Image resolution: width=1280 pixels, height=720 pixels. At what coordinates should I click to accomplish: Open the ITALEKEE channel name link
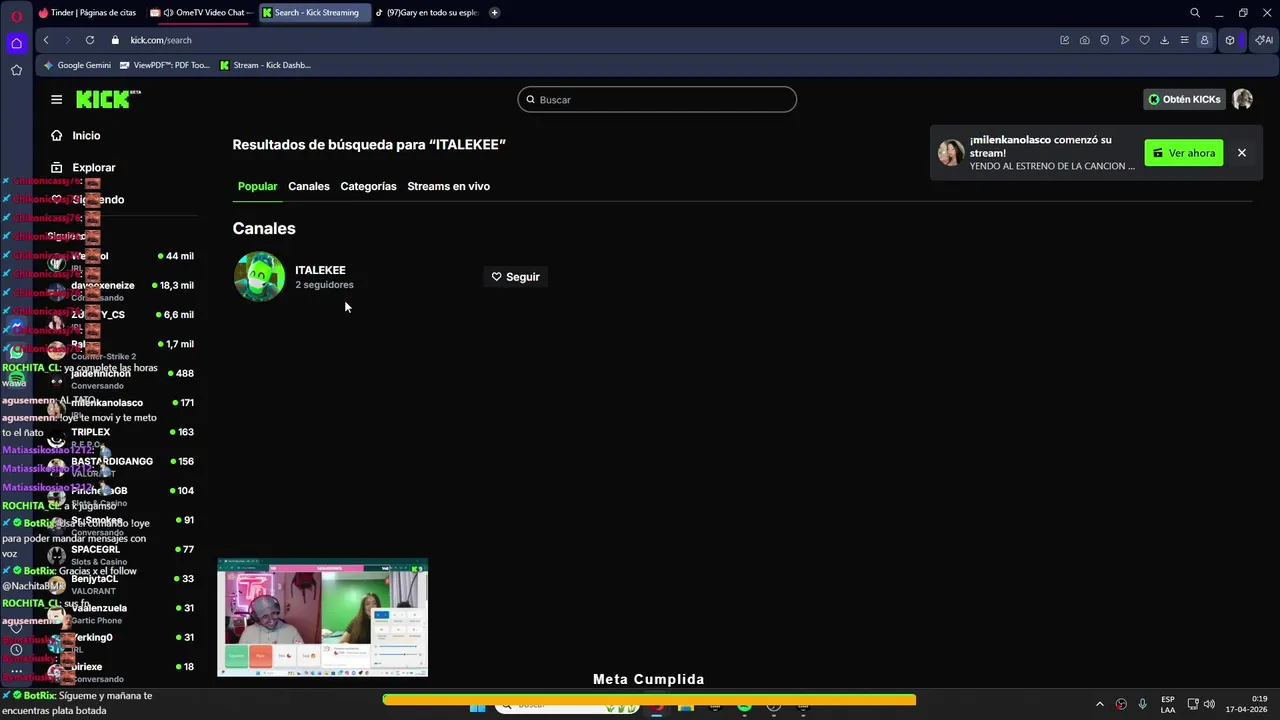(x=320, y=270)
